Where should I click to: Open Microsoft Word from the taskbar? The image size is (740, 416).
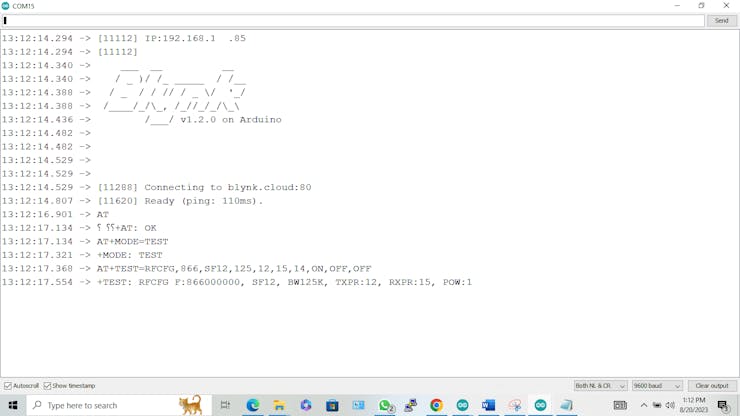[488, 405]
